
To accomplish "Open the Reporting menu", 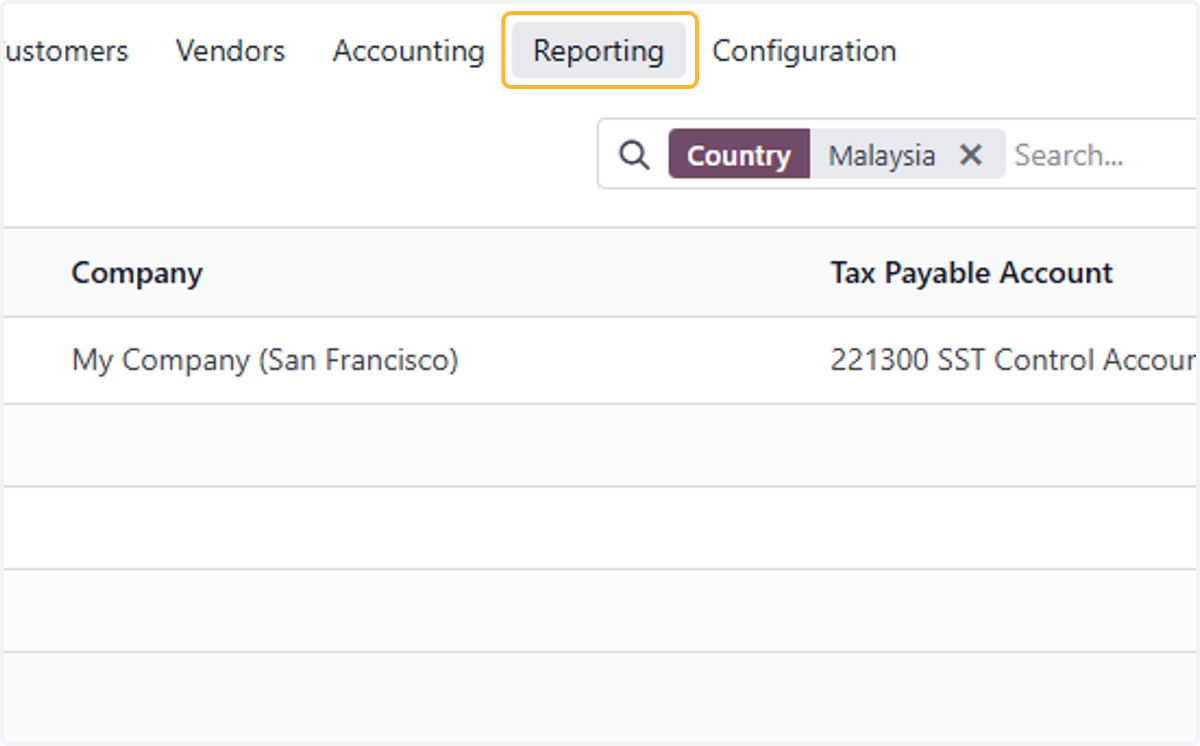I will (598, 51).
